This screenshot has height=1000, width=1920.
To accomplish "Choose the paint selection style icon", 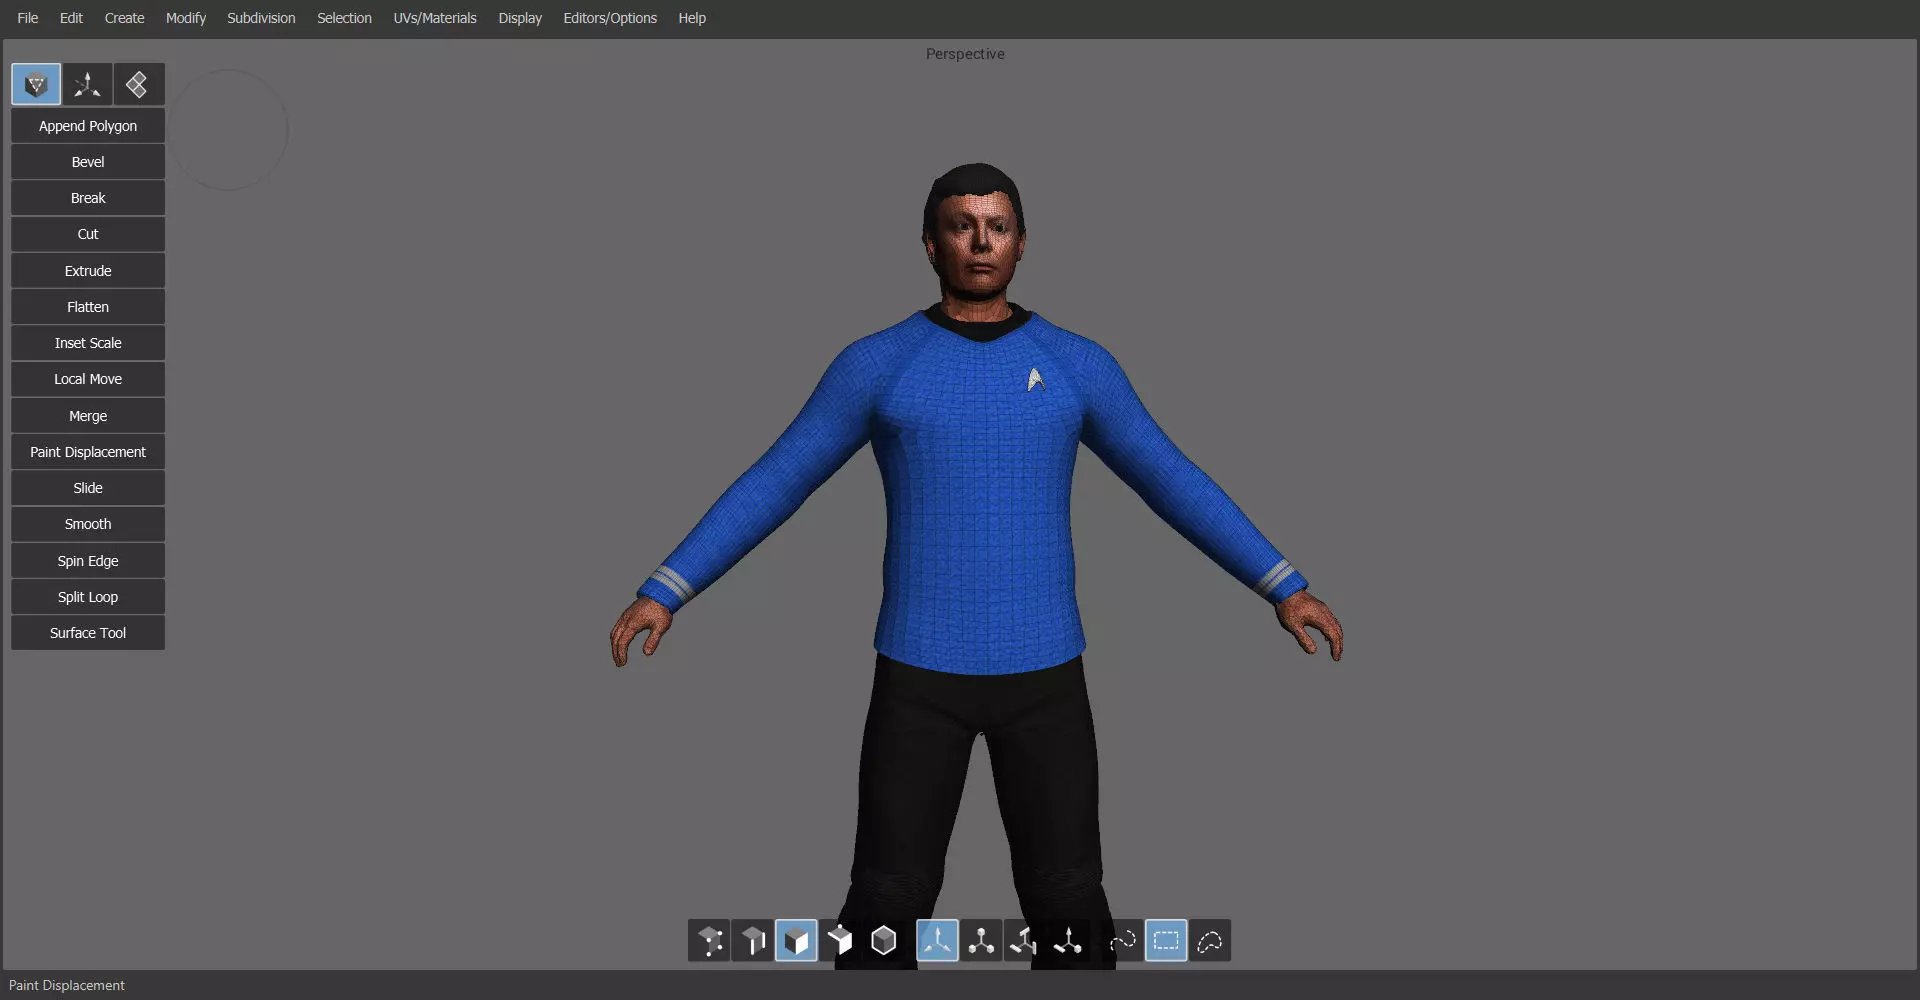I will point(1122,941).
